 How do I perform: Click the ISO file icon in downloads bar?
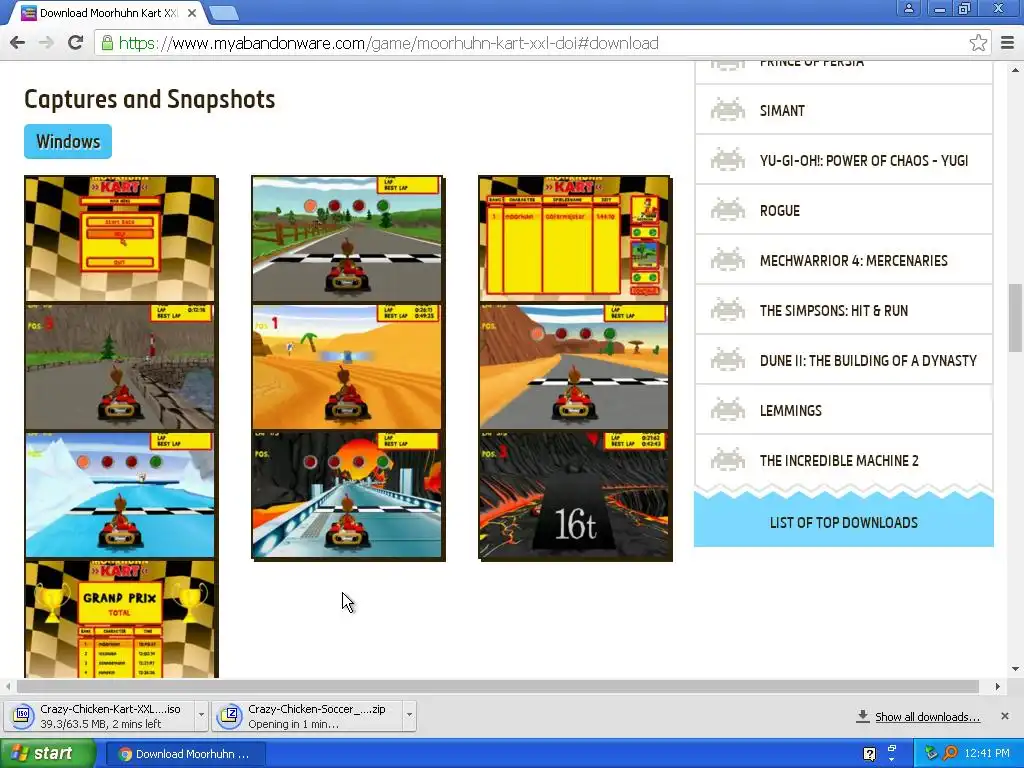[x=23, y=716]
